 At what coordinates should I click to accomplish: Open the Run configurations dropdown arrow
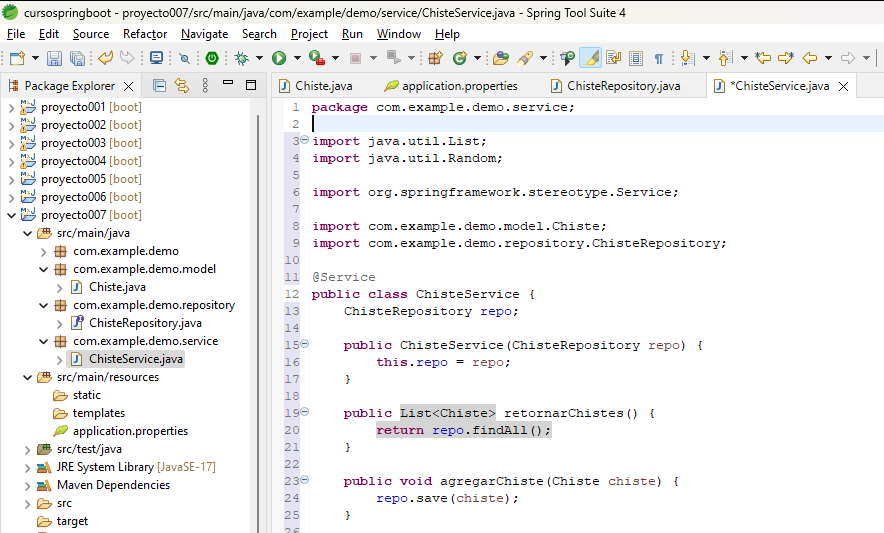297,58
